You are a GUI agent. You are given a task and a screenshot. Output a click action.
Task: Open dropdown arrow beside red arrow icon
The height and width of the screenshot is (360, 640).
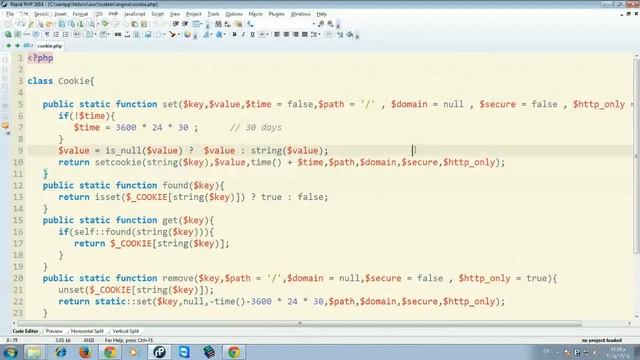179,35
